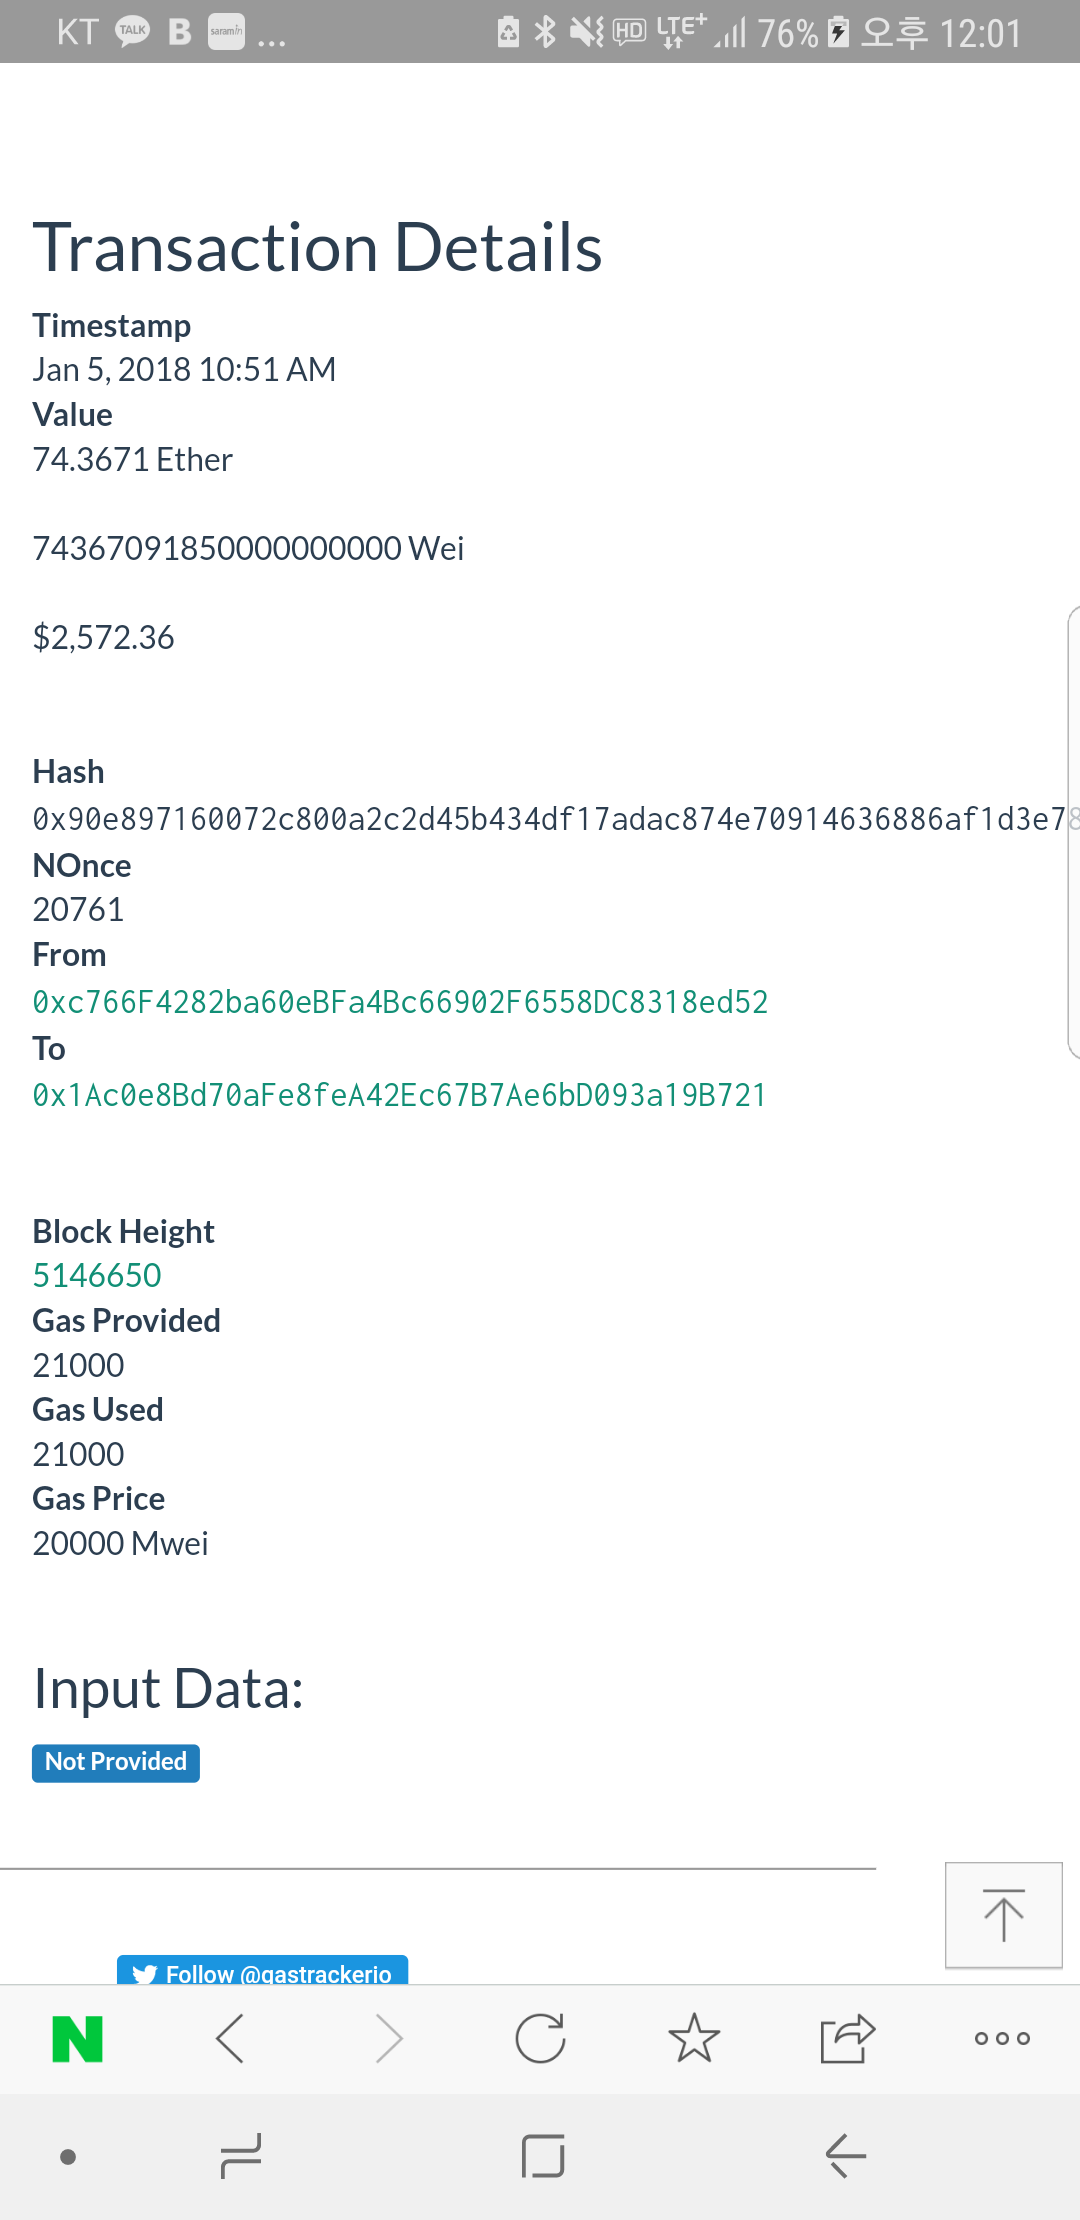Tap the KakaoTalk notification icon

133,31
